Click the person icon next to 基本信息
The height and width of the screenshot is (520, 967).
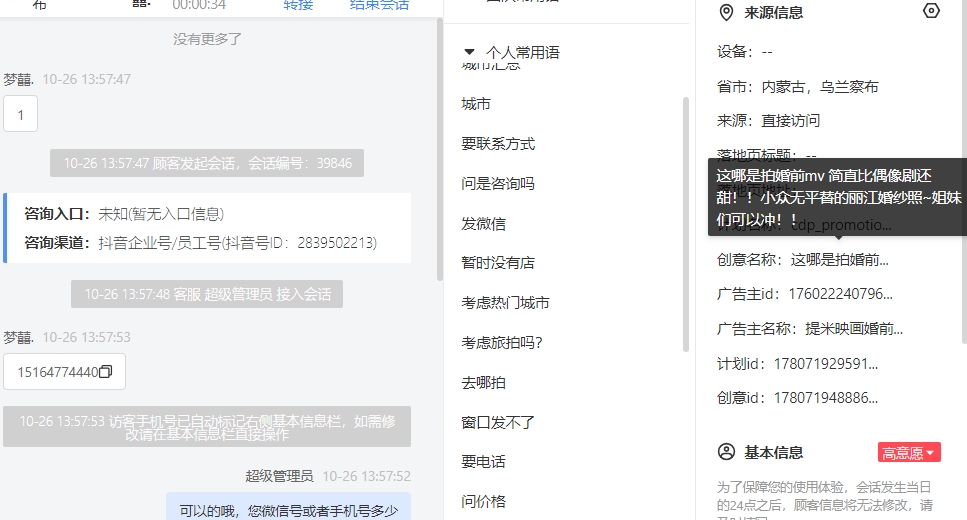[x=726, y=452]
